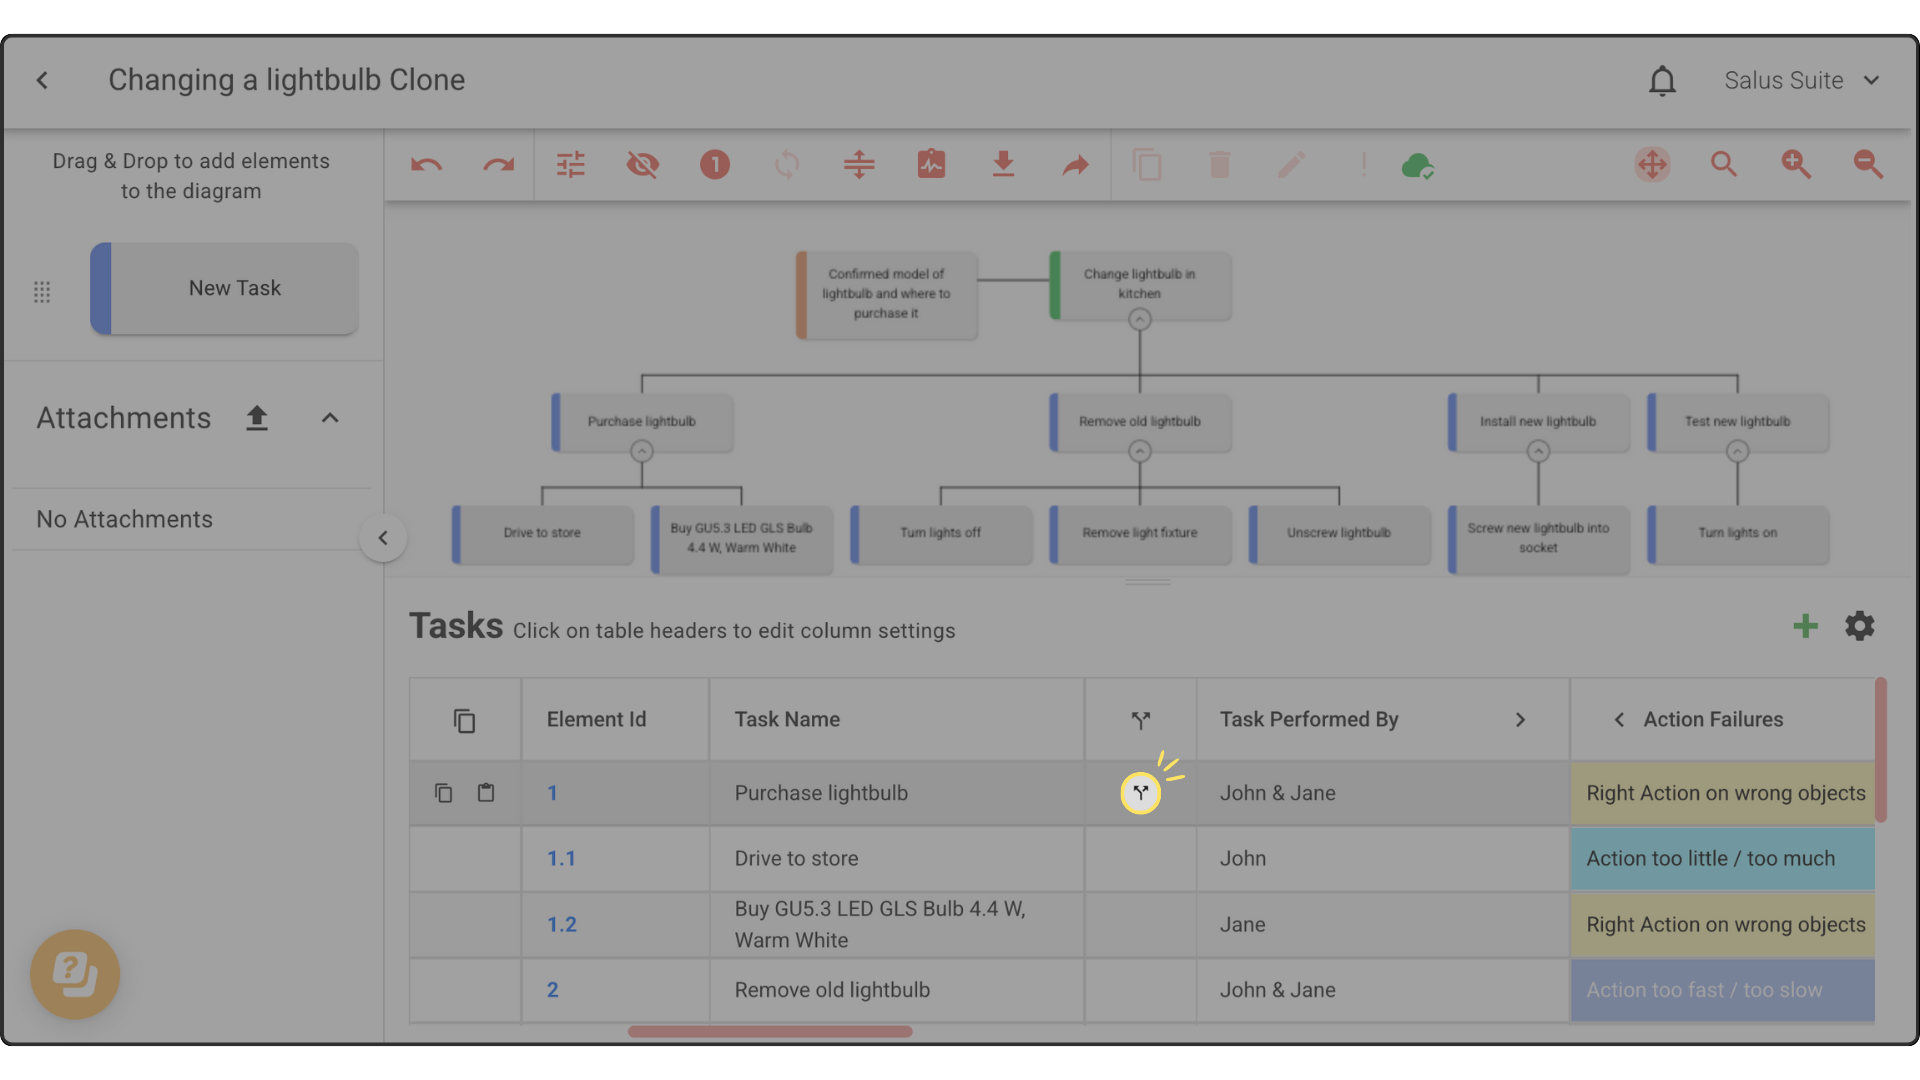
Task: Click the Action Failures column header
Action: [x=1712, y=720]
